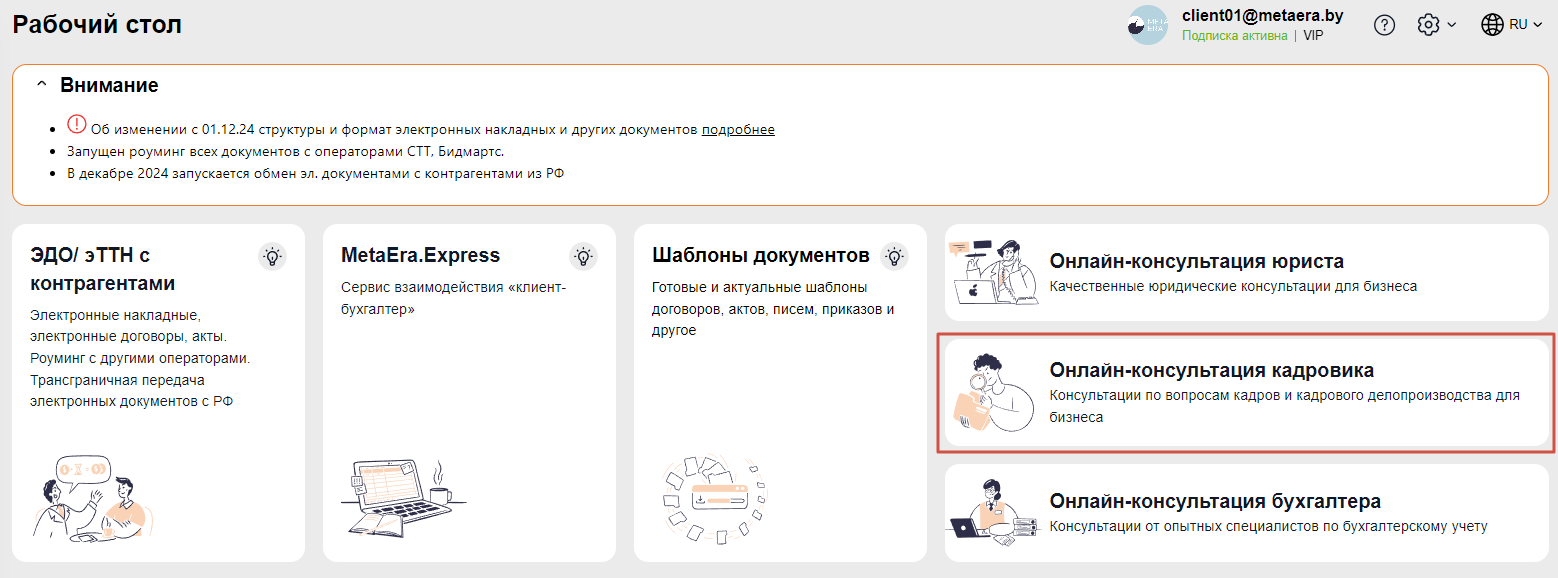This screenshot has width=1558, height=578.
Task: Select Онлайн-консультация бухгалтера
Action: click(x=1214, y=501)
